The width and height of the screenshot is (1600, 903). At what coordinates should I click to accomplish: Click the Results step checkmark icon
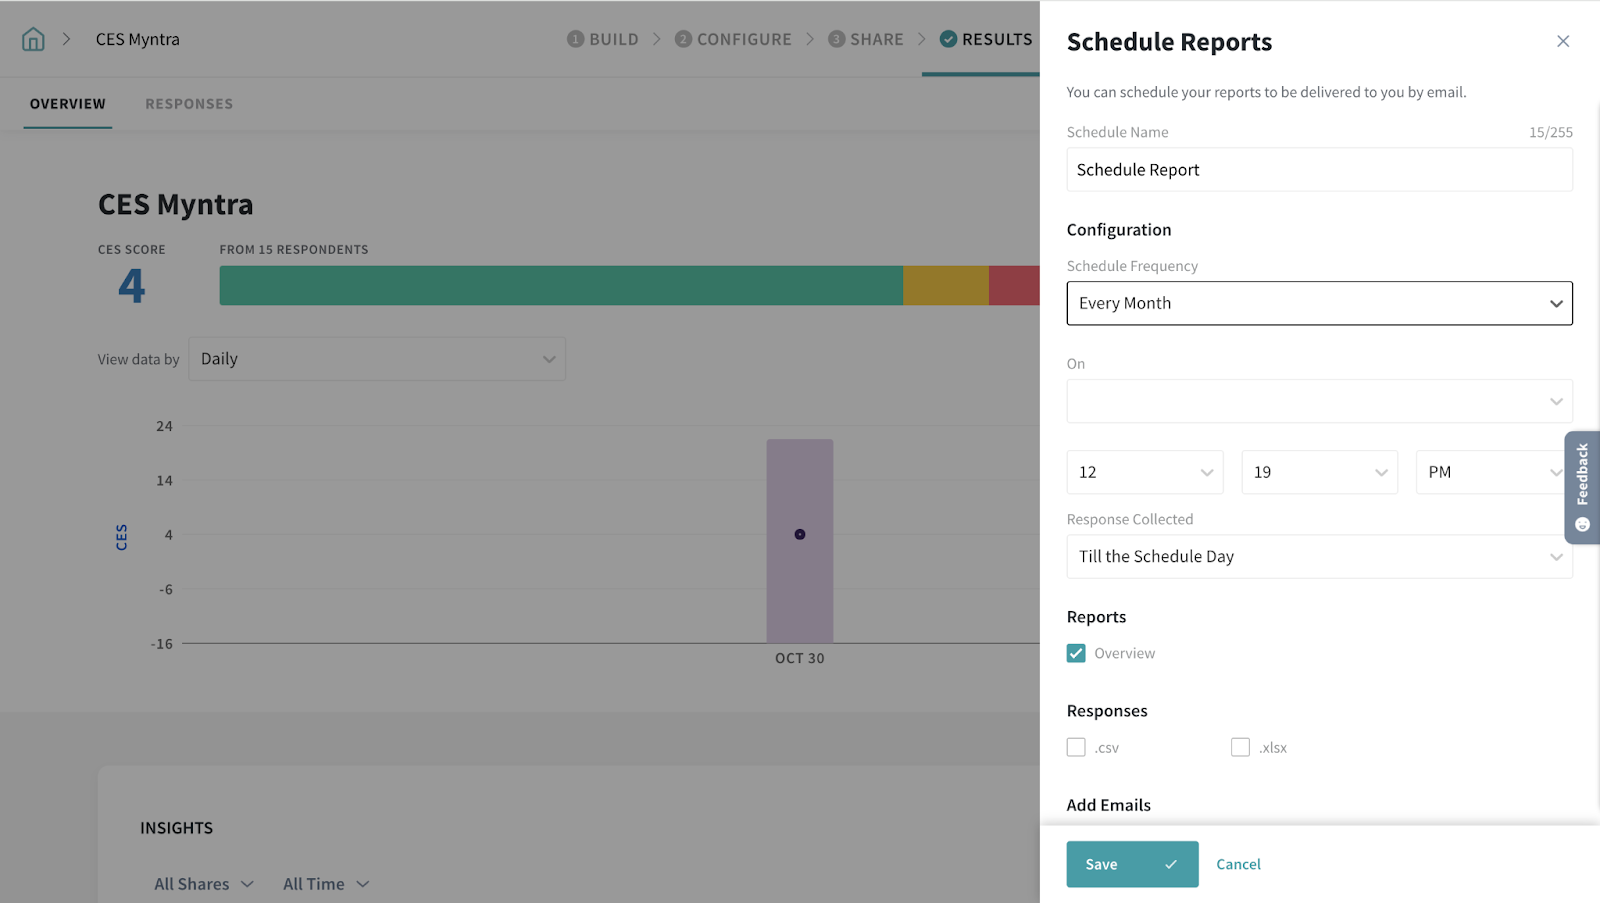[948, 39]
